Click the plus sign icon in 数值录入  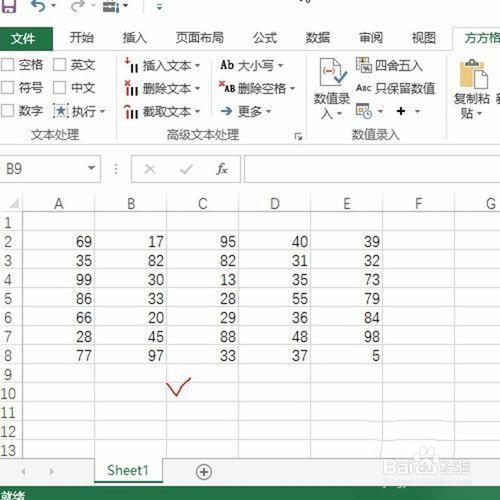click(401, 111)
